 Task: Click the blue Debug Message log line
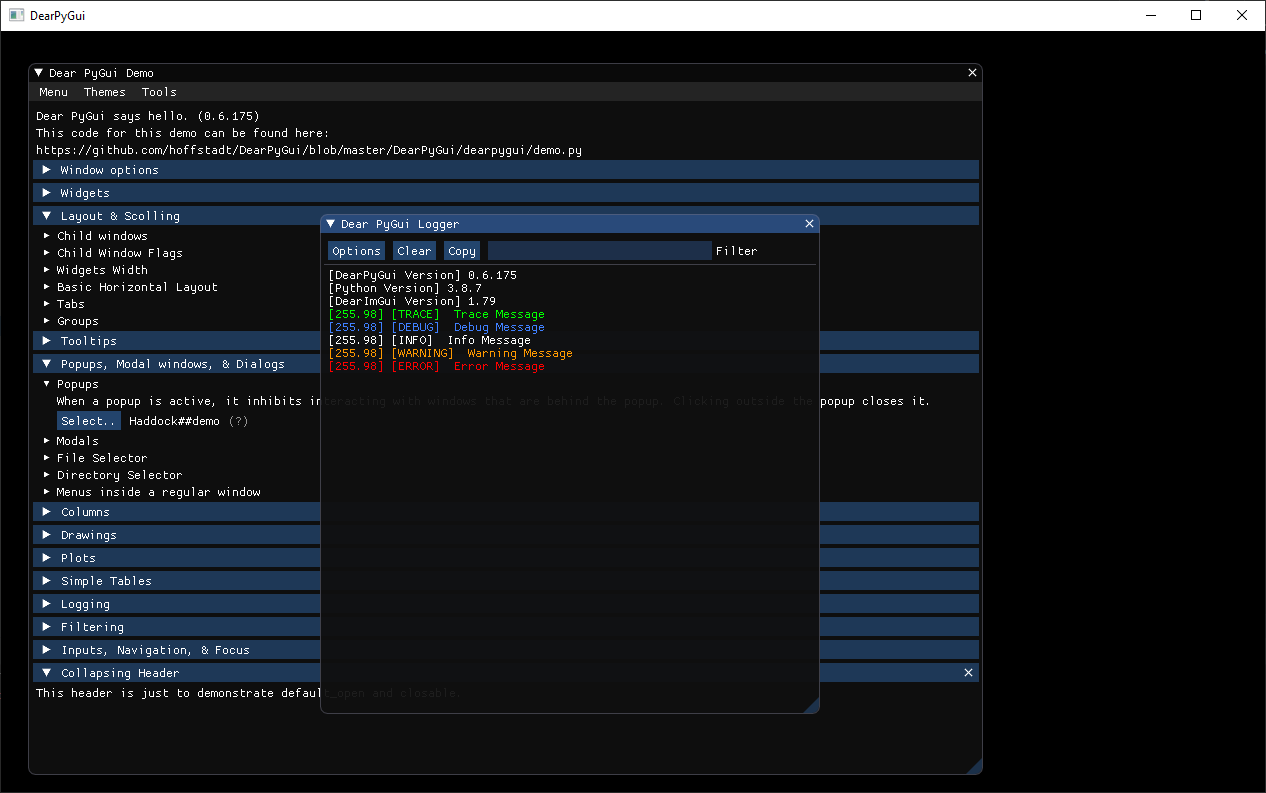(x=437, y=327)
